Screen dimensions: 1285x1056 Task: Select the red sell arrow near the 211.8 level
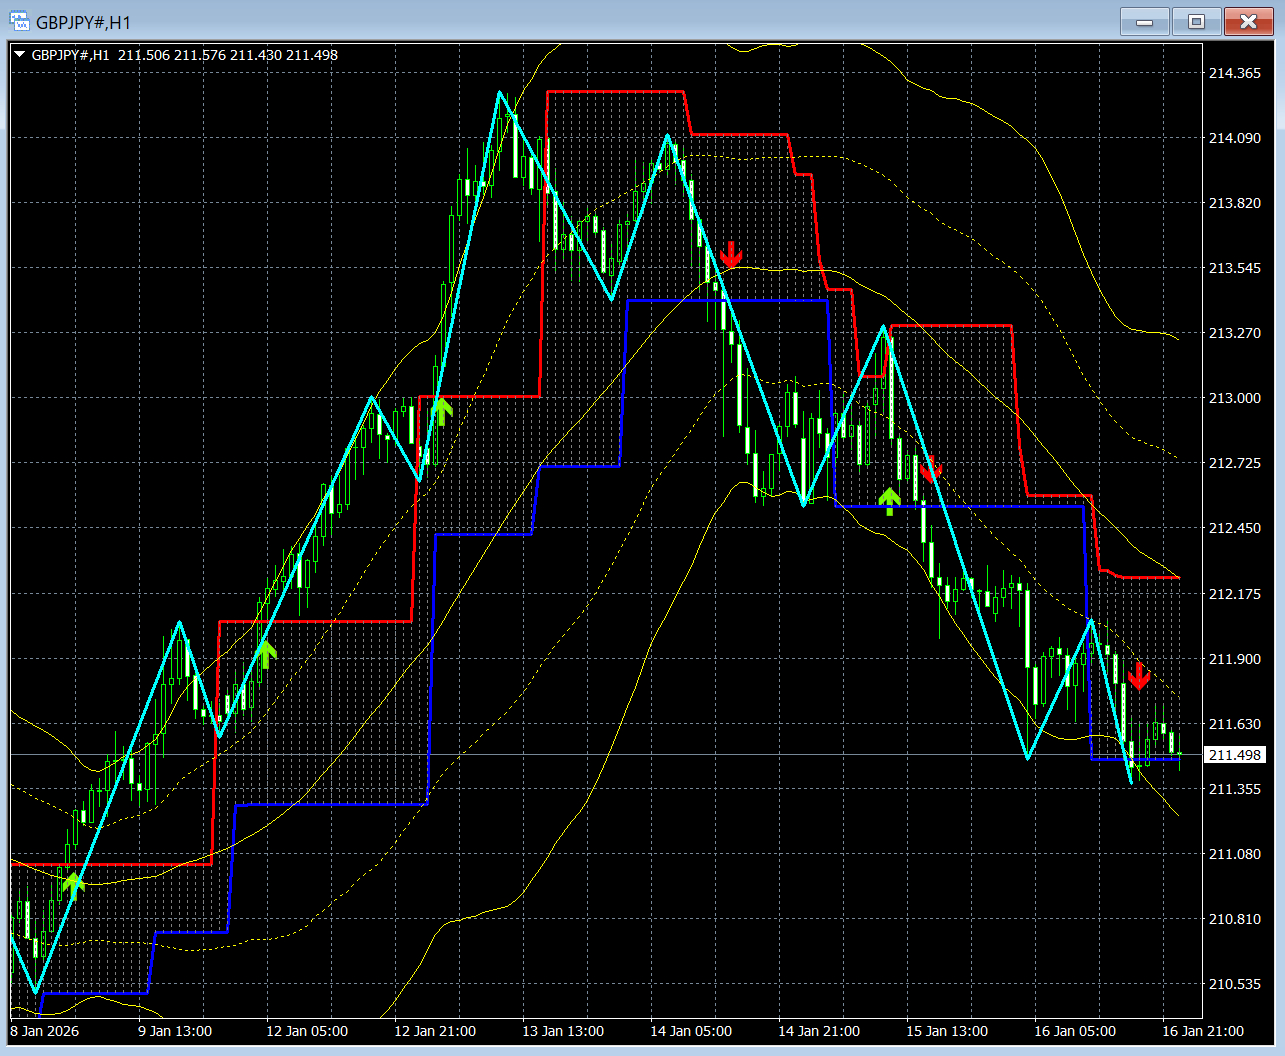point(1139,676)
